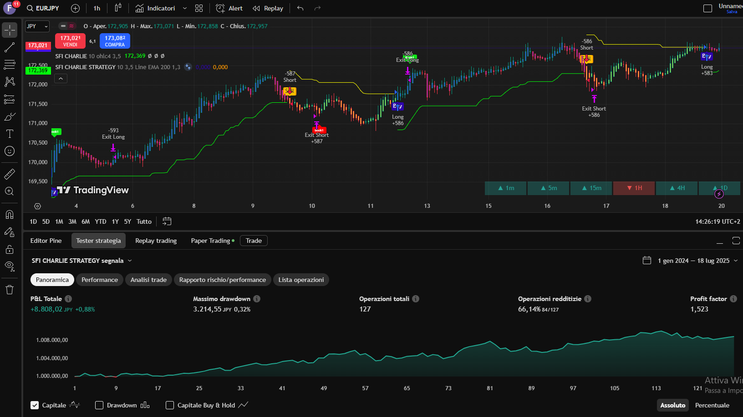Viewport: 743px width, 417px height.
Task: Click the add symbol plus icon
Action: pos(75,9)
